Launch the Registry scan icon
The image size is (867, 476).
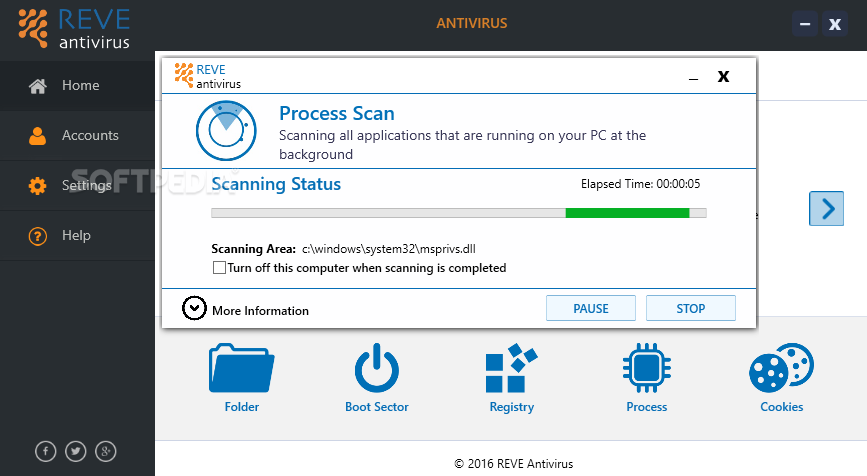click(x=511, y=368)
